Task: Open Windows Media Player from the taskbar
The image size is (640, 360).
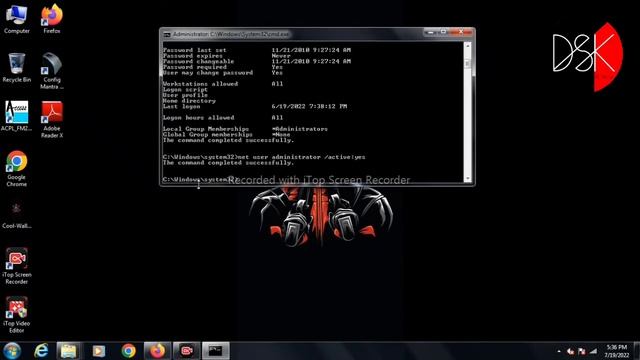Action: click(98, 351)
